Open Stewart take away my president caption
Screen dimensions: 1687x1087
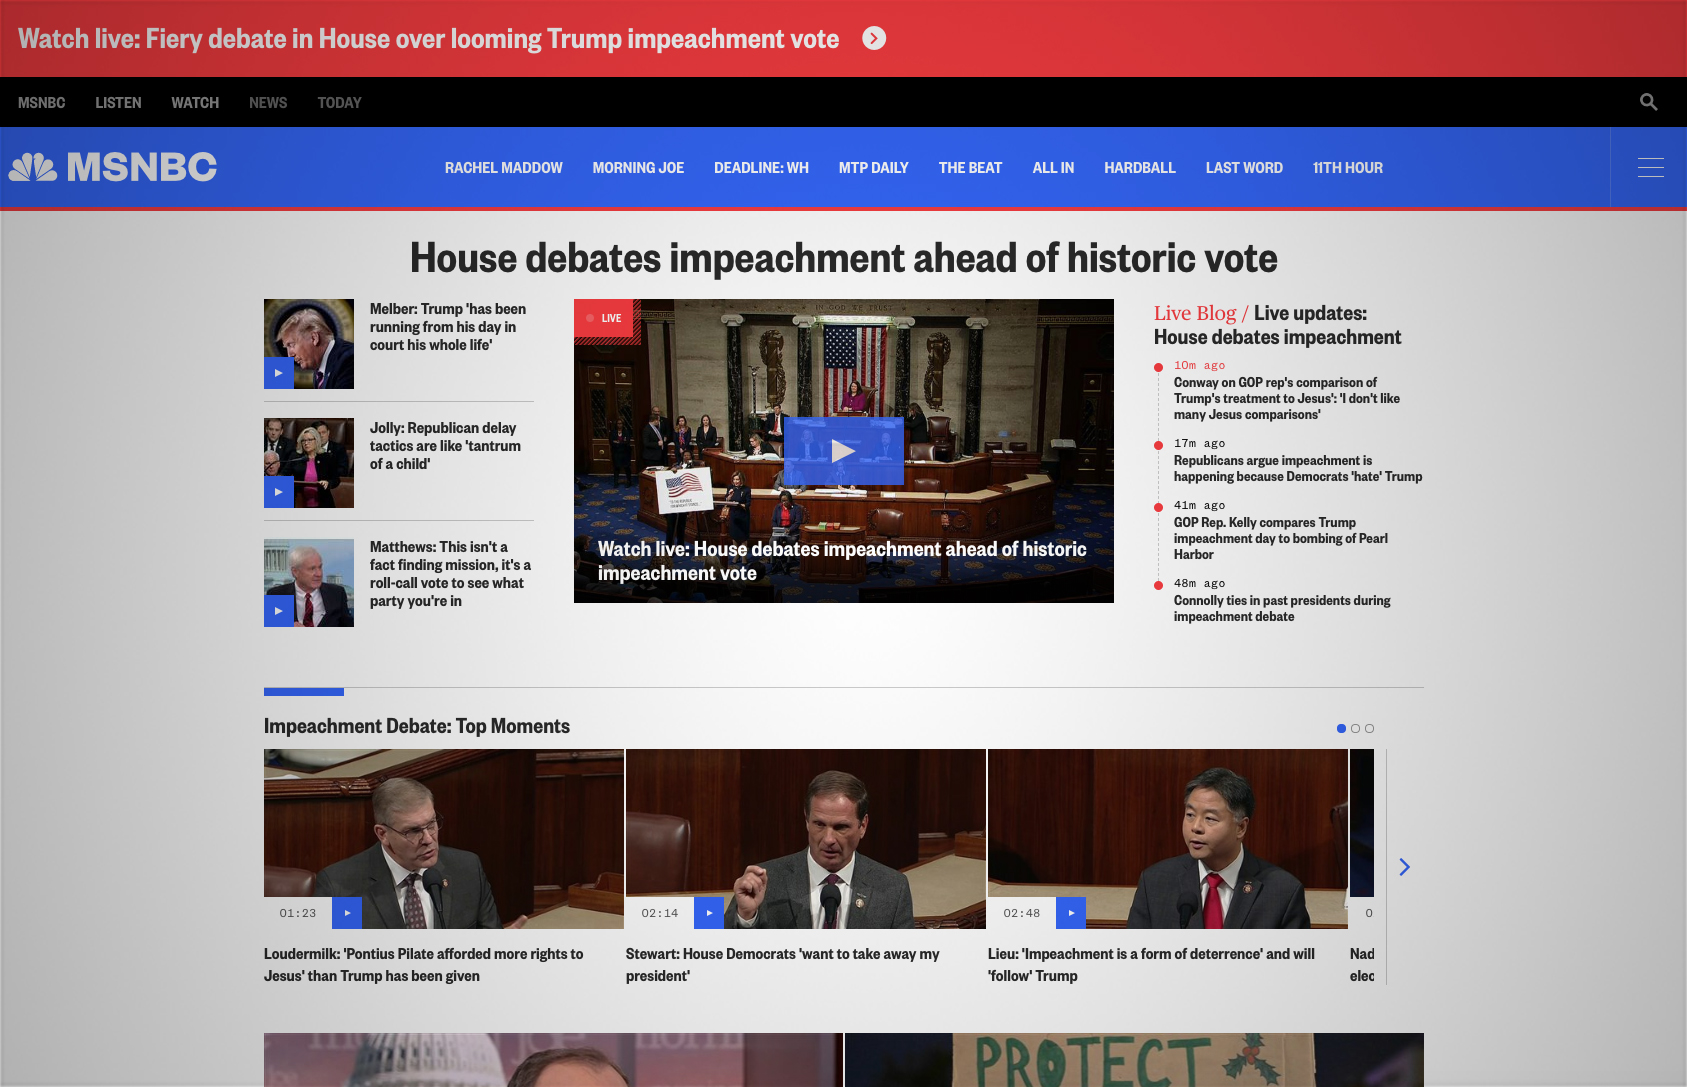point(782,965)
